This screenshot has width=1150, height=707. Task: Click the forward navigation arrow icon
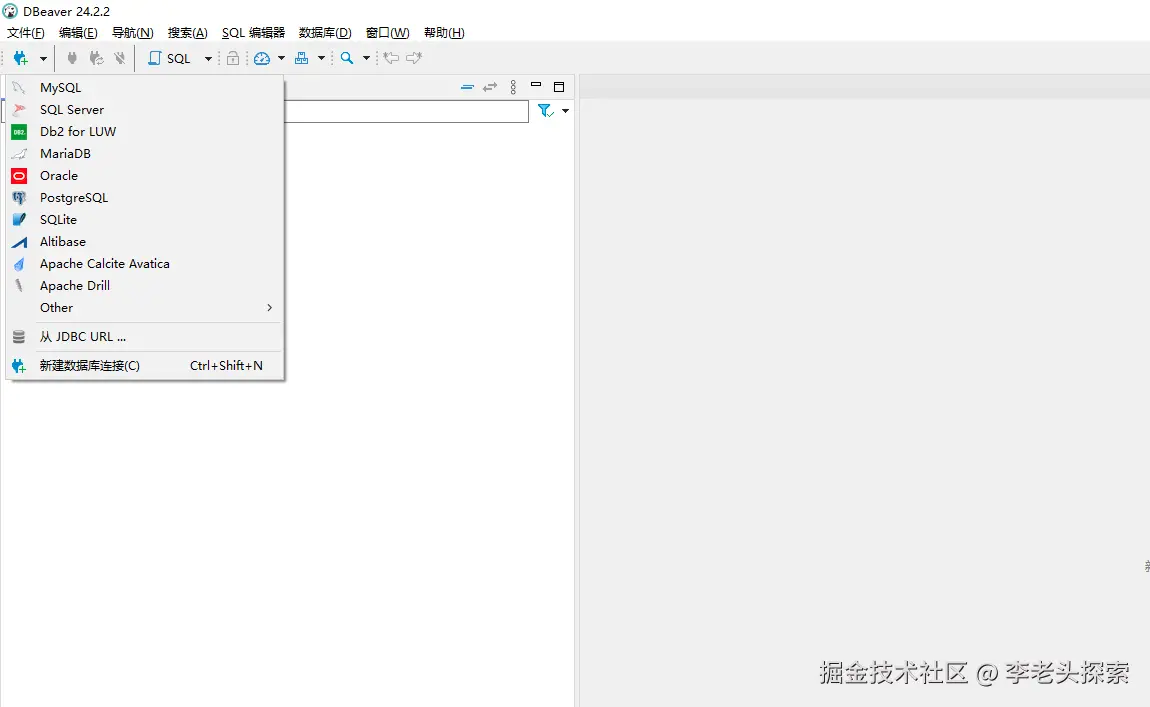(x=414, y=58)
